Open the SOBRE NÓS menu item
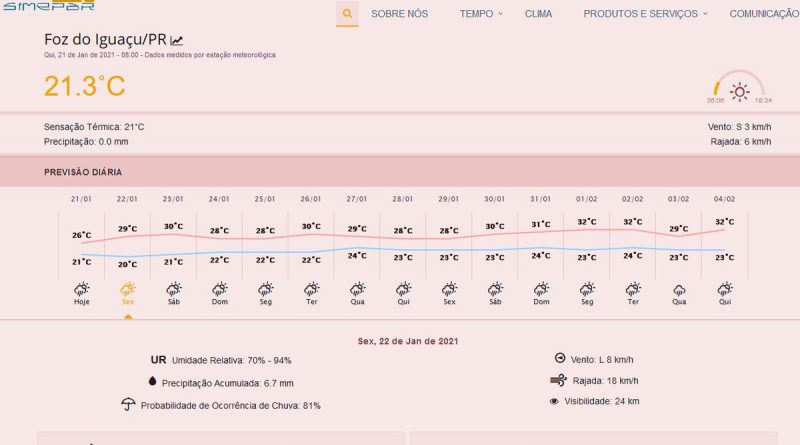This screenshot has width=800, height=445. (x=399, y=14)
